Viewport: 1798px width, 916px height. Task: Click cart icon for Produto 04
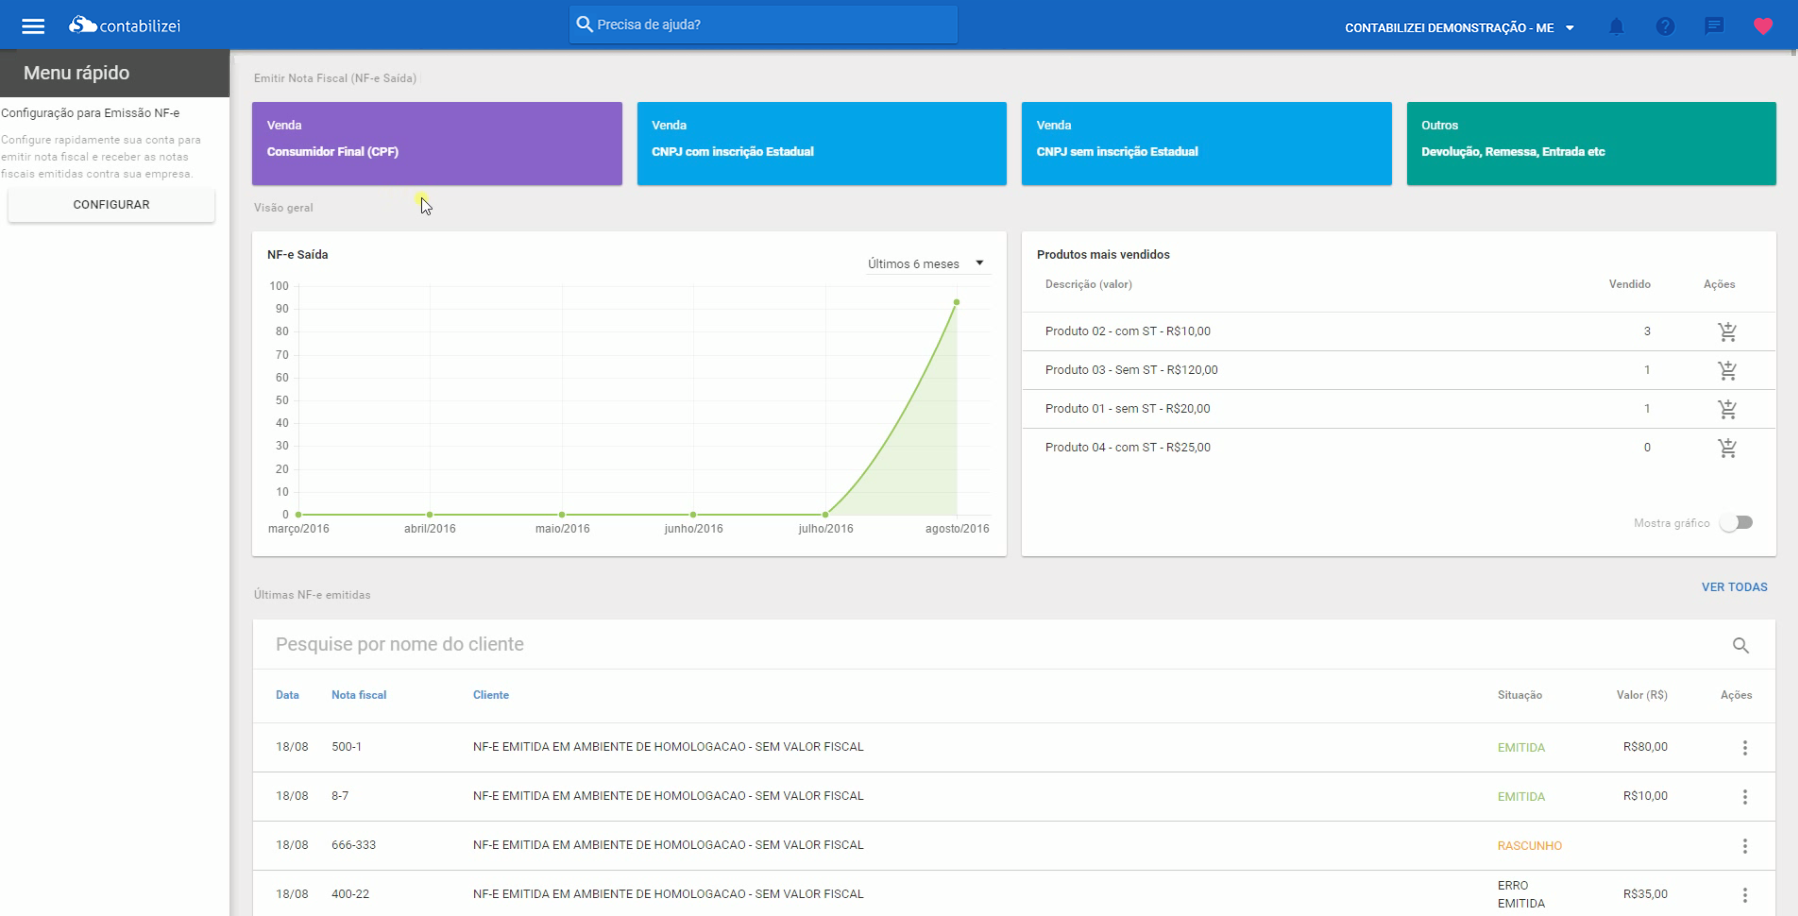(x=1727, y=448)
